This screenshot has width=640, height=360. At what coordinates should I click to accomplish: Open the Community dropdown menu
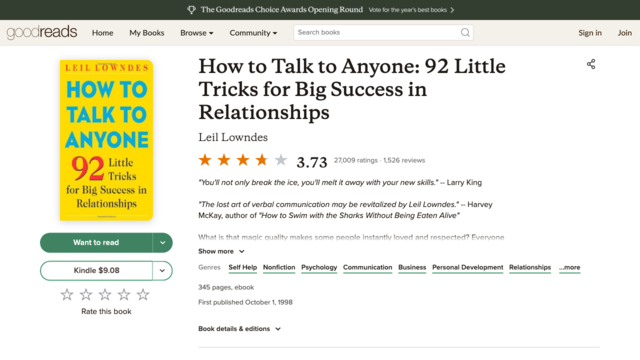[x=253, y=33]
